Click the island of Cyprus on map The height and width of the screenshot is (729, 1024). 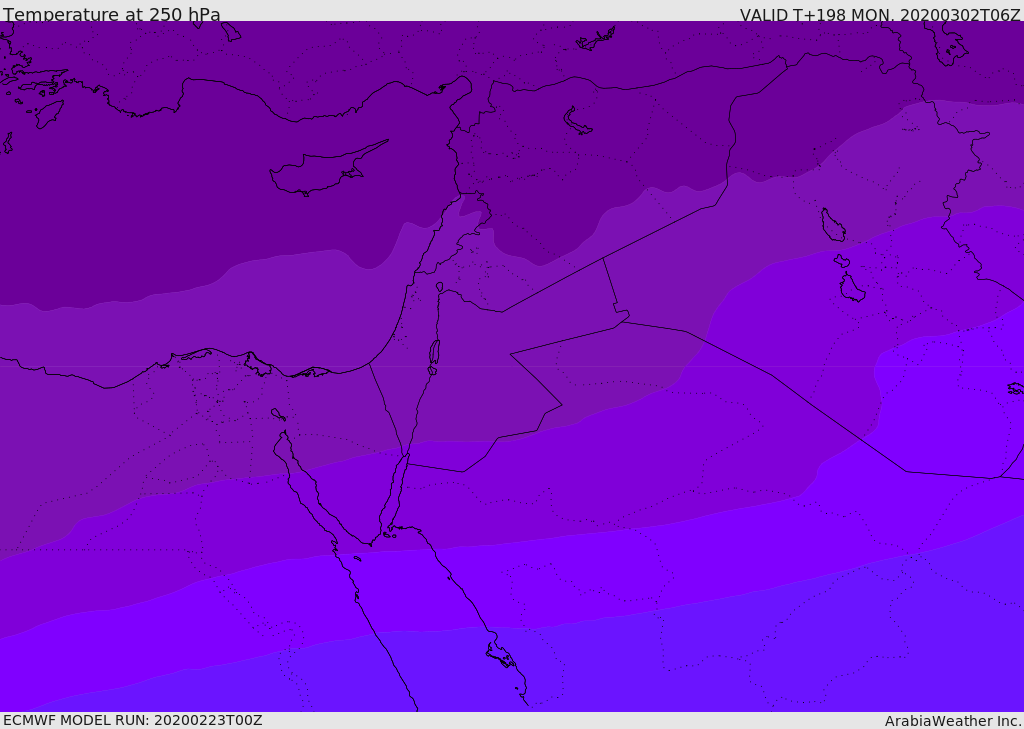coord(327,170)
